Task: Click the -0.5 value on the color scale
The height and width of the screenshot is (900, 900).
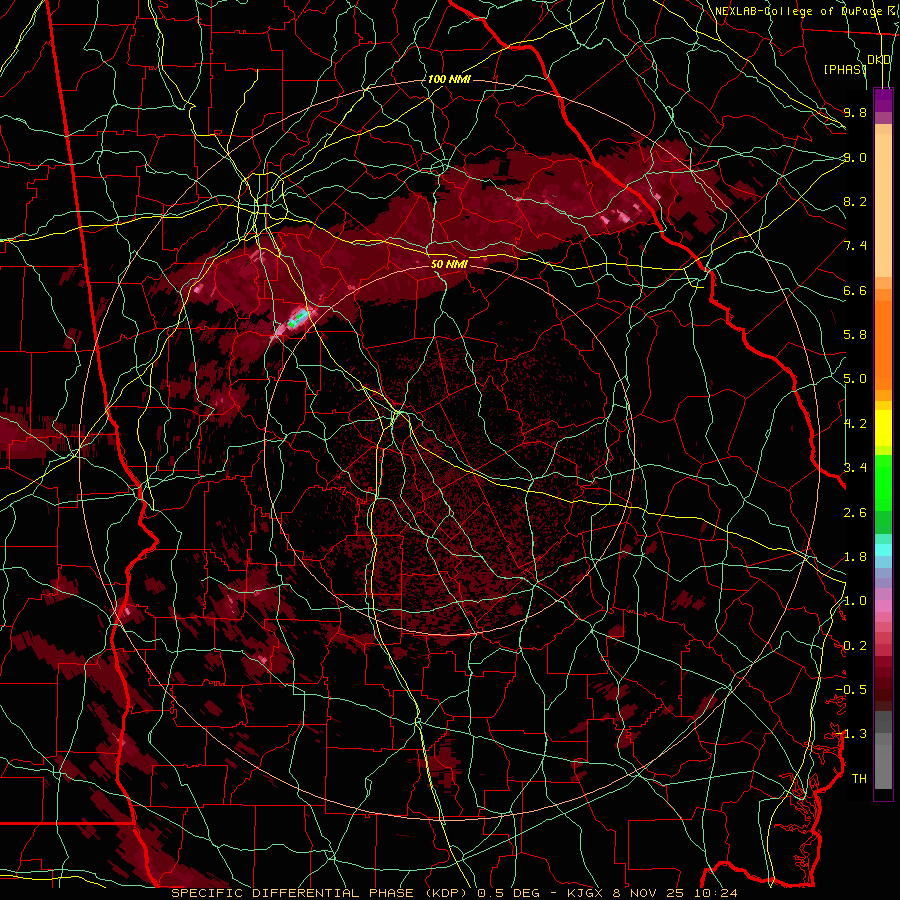Action: [851, 690]
